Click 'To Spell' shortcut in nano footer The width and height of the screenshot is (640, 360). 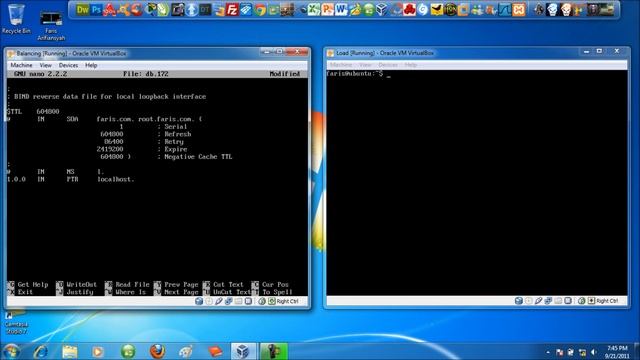pyautogui.click(x=272, y=292)
